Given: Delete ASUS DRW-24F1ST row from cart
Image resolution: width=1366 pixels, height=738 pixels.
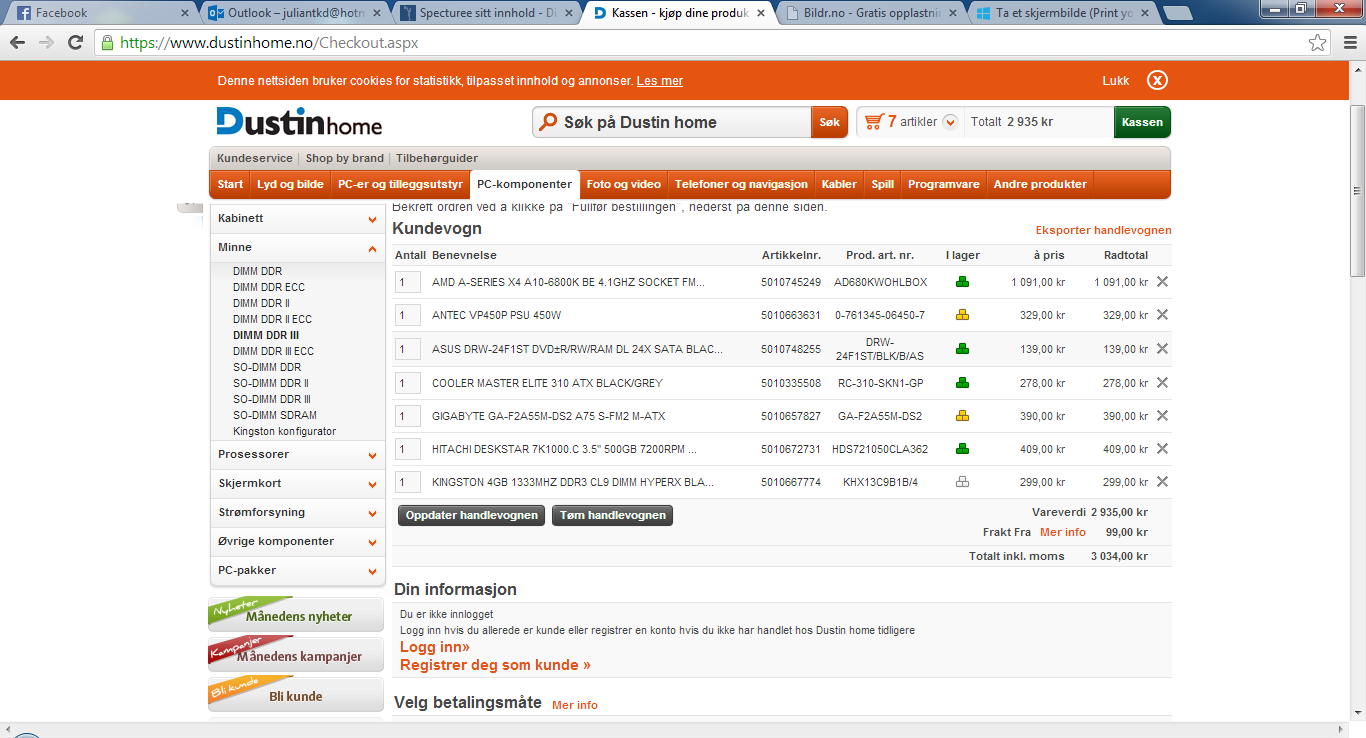Looking at the screenshot, I should (x=1162, y=349).
